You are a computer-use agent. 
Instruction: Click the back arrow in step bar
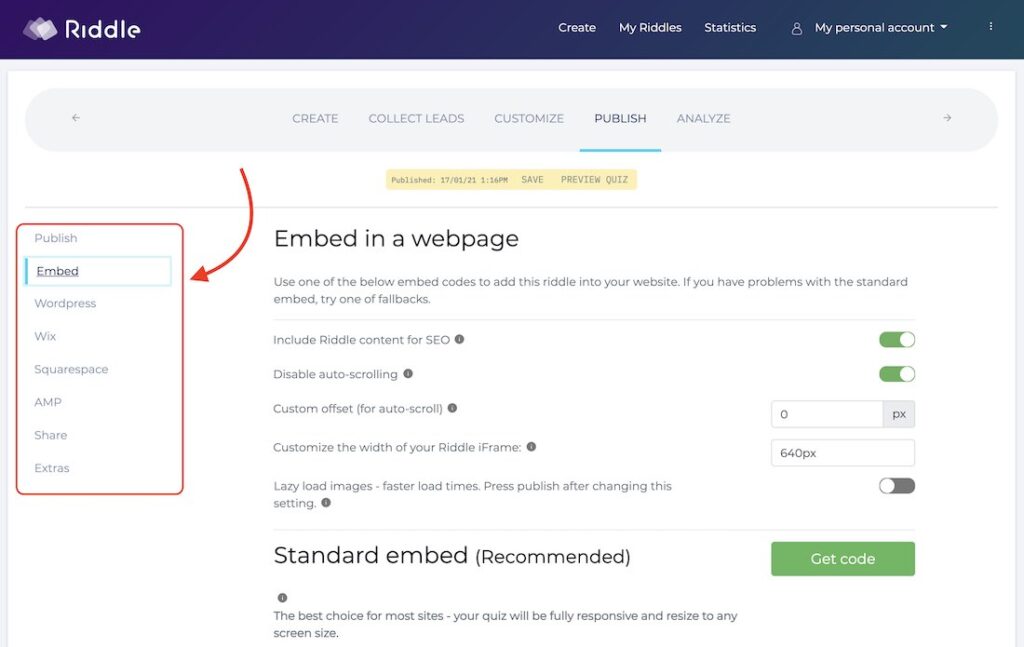[76, 118]
